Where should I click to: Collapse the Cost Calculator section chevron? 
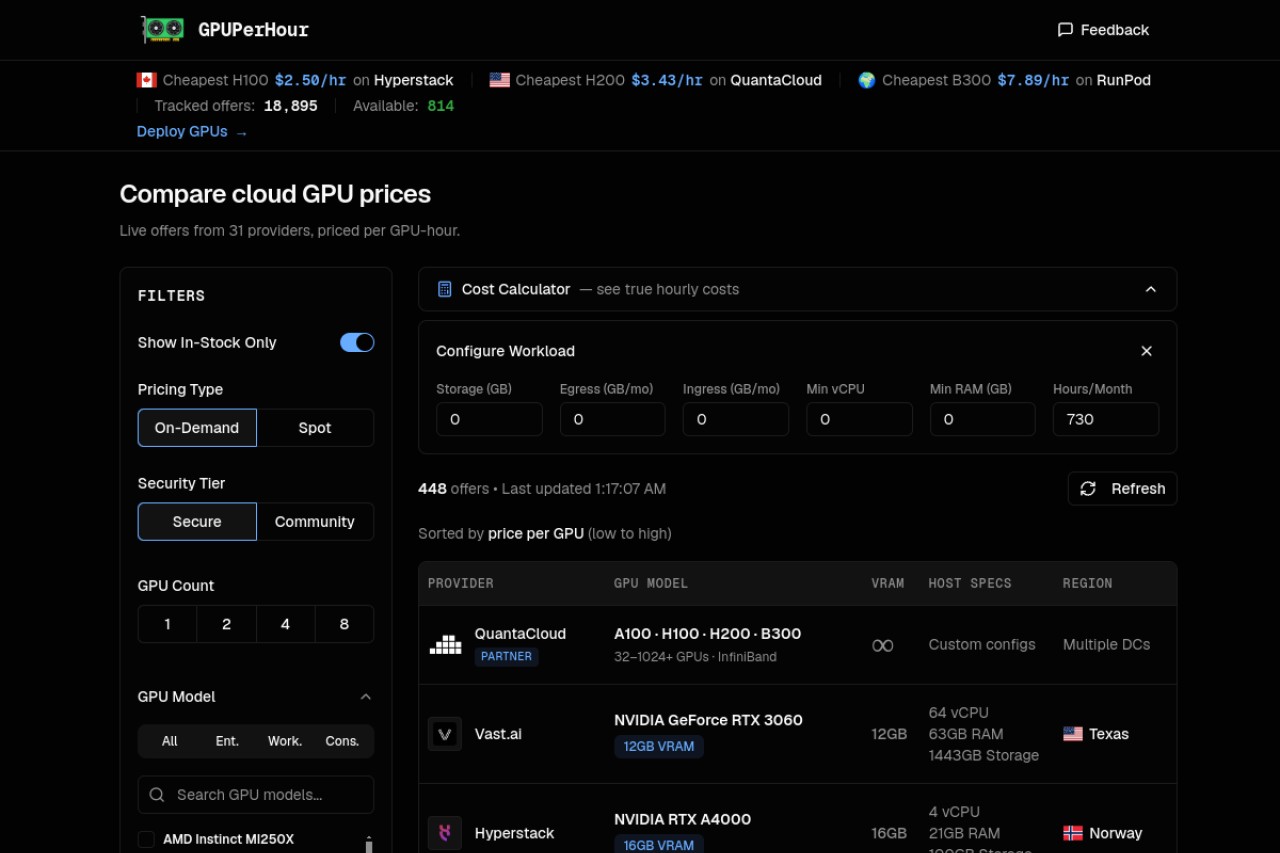point(1151,289)
